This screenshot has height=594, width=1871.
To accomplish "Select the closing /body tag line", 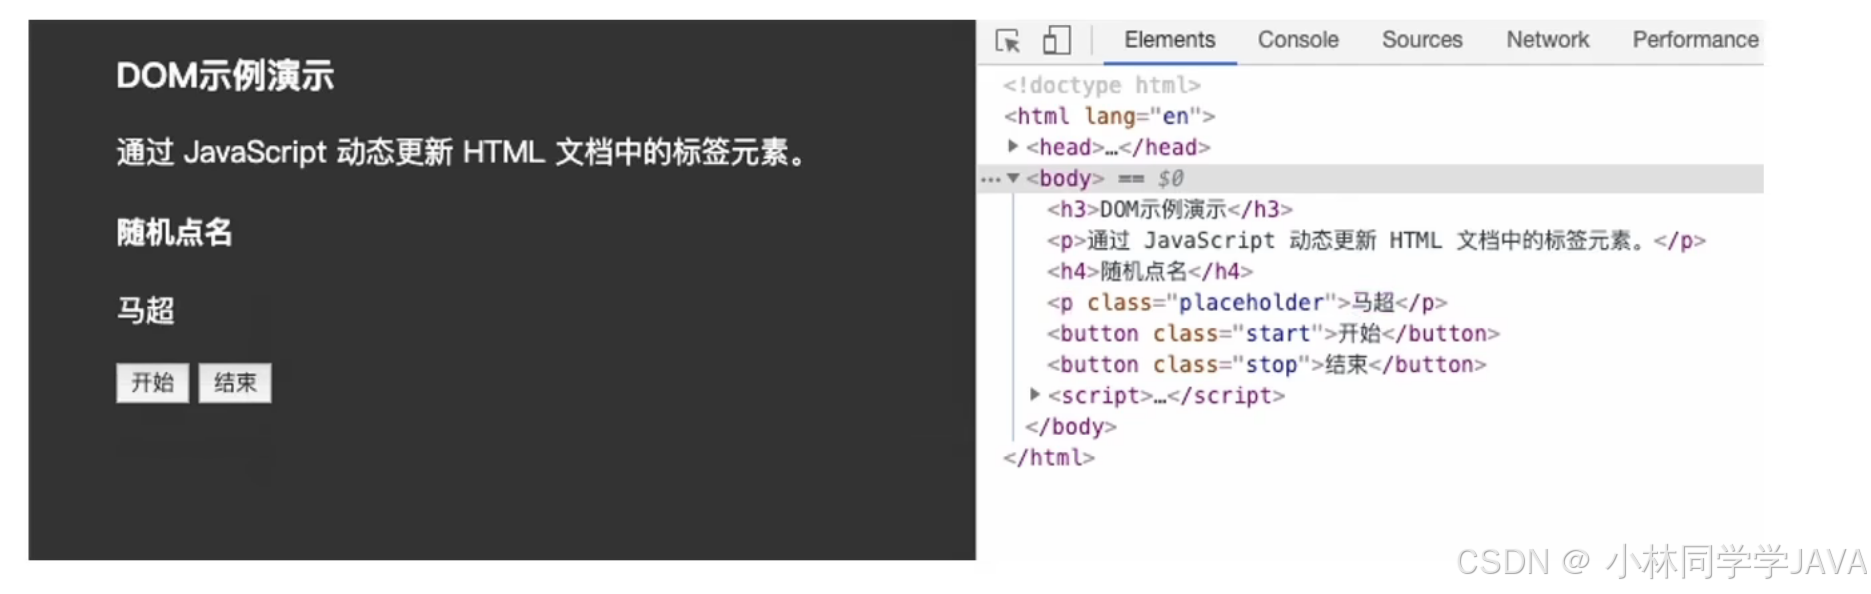I will point(1070,426).
